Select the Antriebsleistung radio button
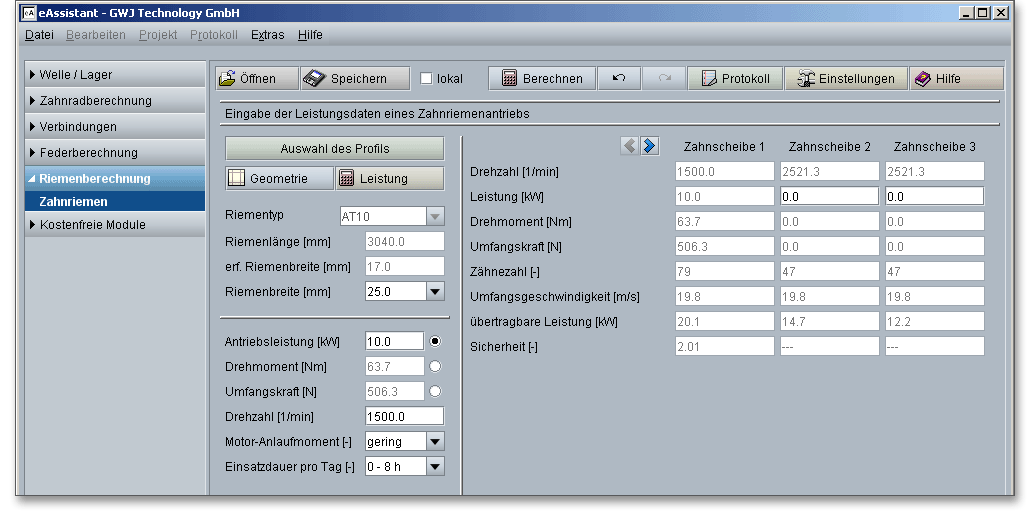Screen dimensions: 1030x511 coord(435,341)
